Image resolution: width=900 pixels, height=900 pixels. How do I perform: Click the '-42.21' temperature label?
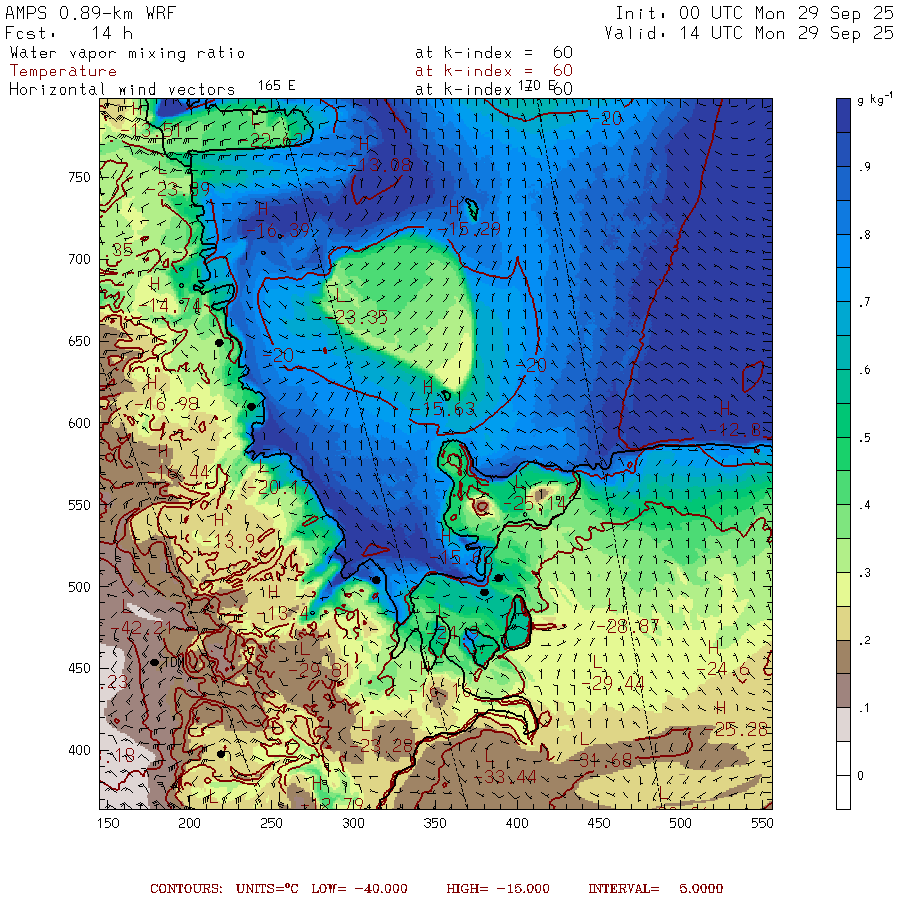pos(139,627)
